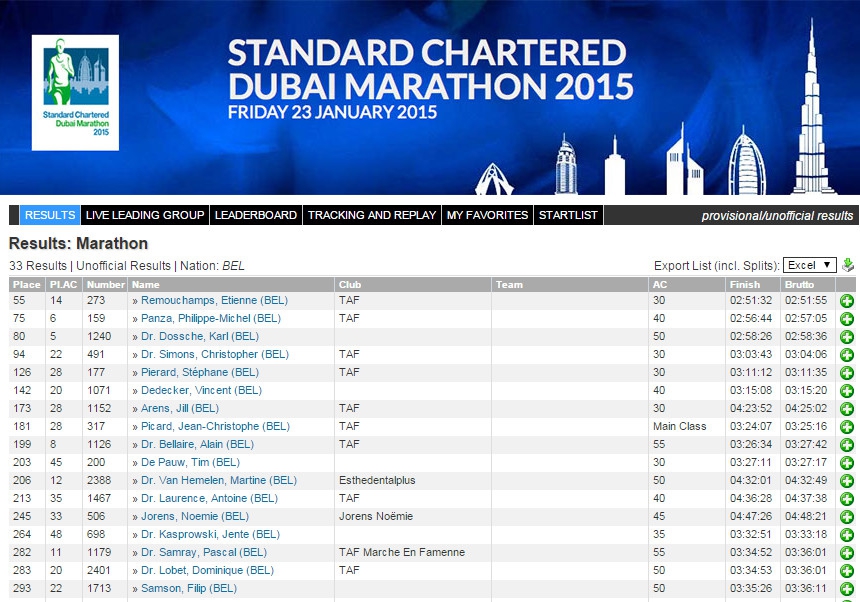Viewport: 860px width, 602px height.
Task: Open runner link Pierard, Stéphane (BEL)
Action: point(200,373)
